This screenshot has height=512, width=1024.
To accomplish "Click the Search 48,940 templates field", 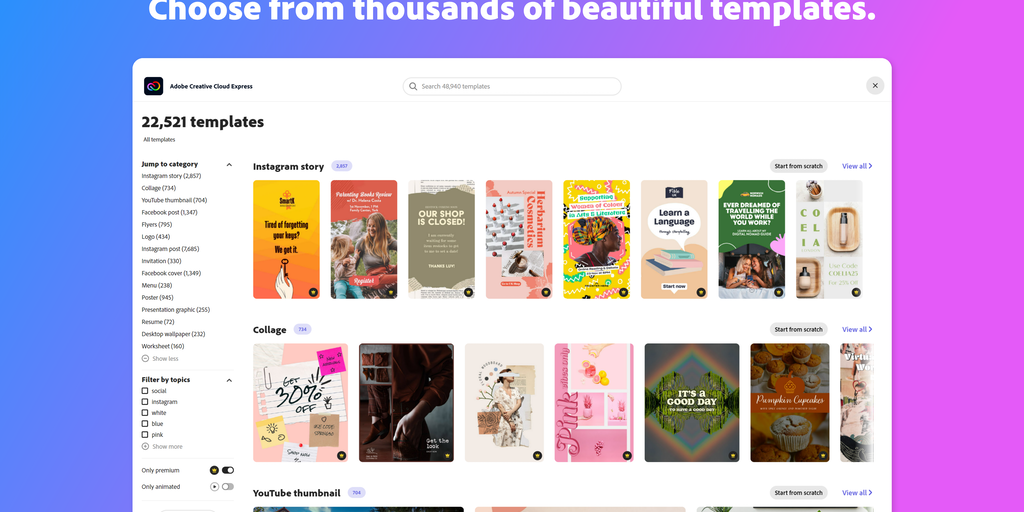I will 512,86.
